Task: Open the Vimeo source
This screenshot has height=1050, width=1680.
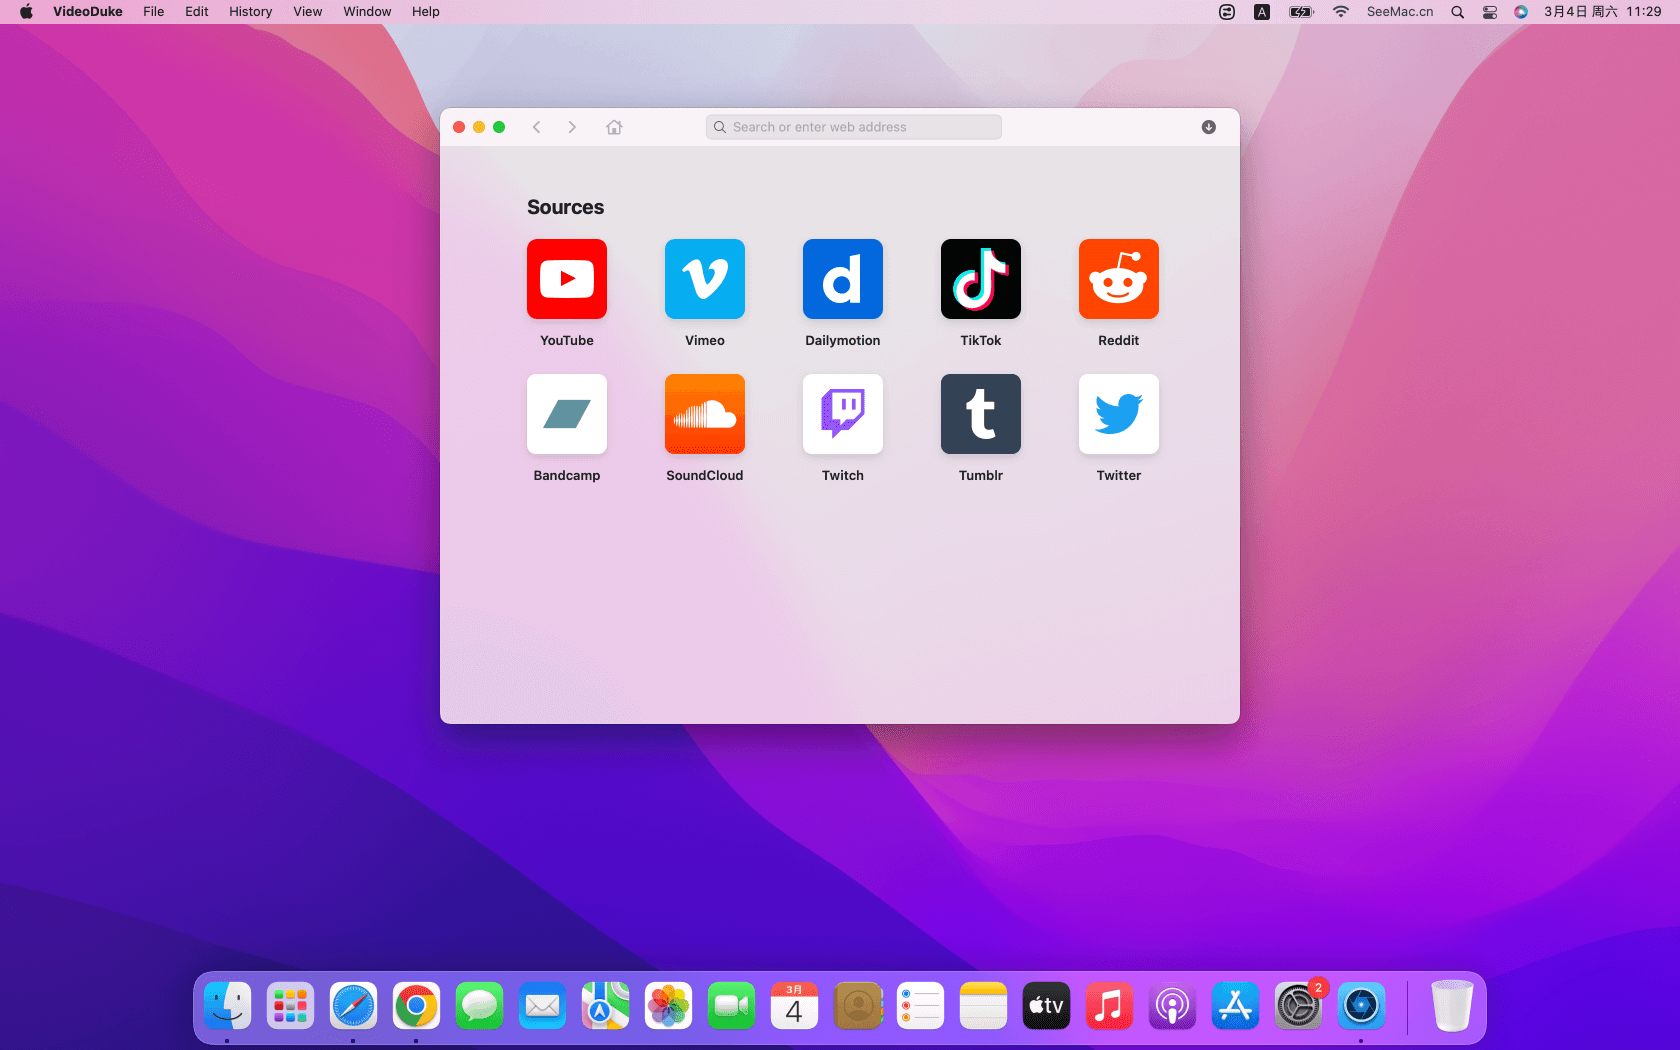Action: (x=704, y=279)
